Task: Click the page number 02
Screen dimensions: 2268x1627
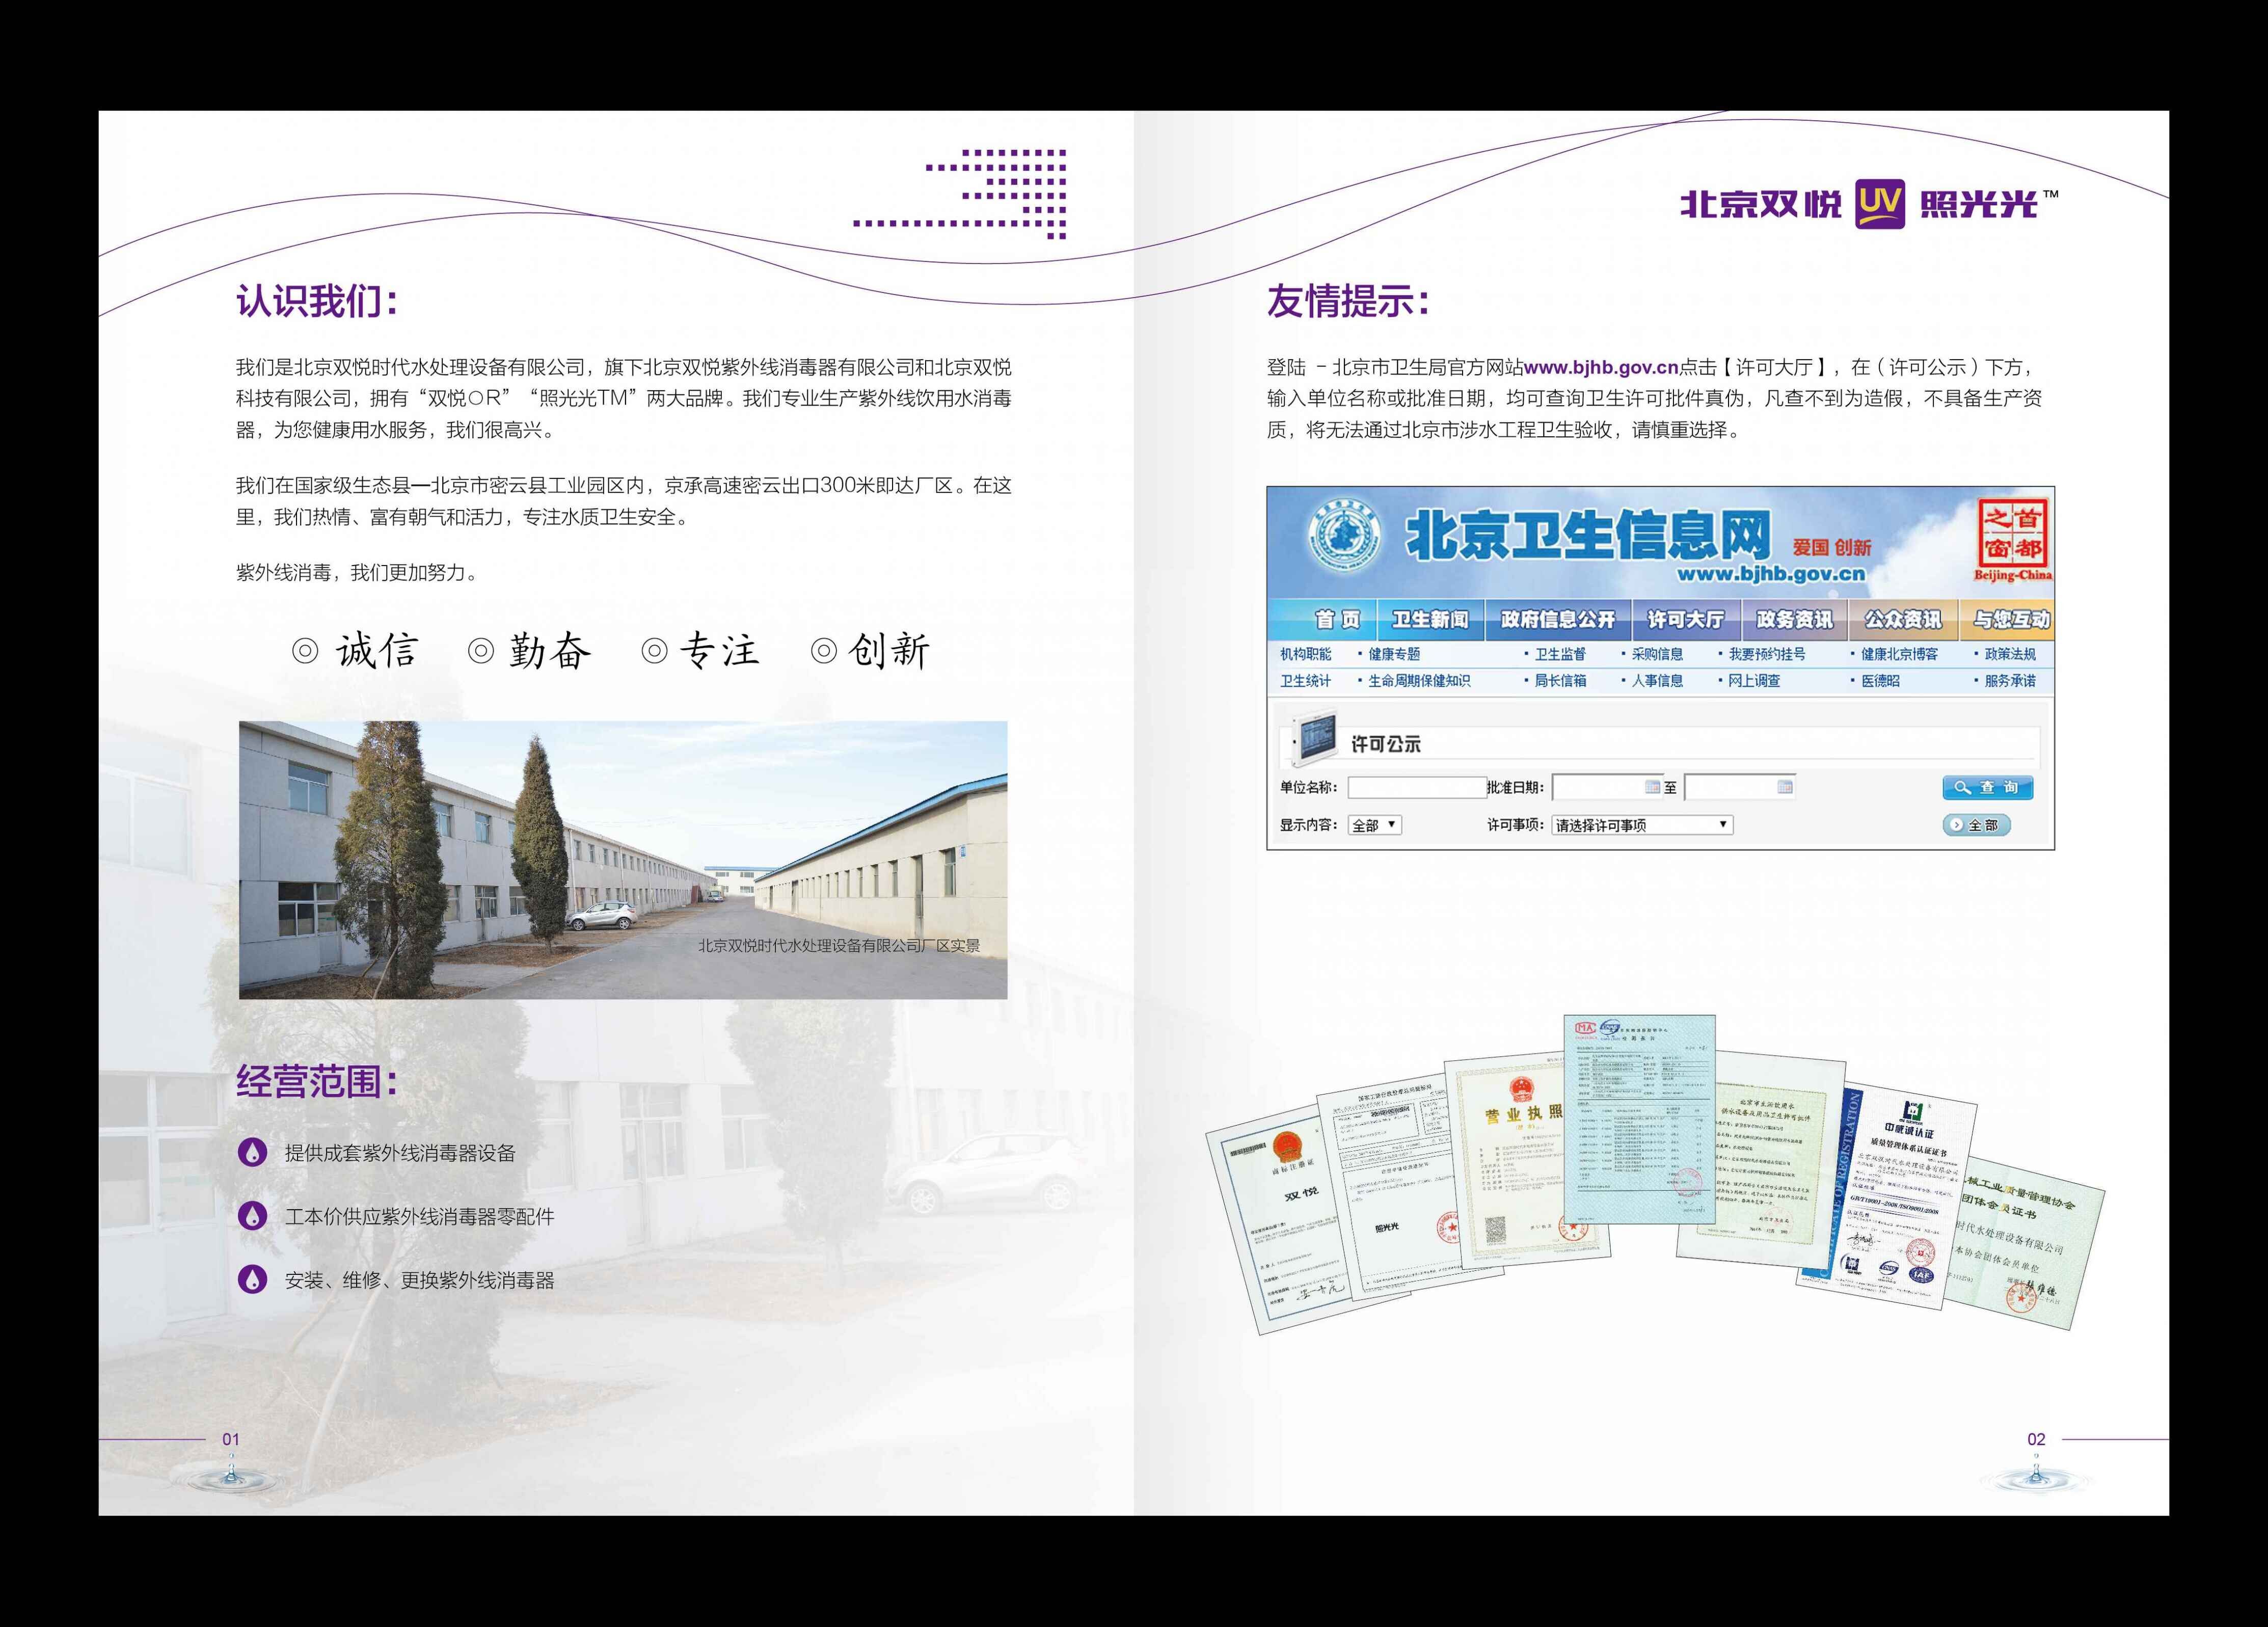Action: coord(2036,1439)
